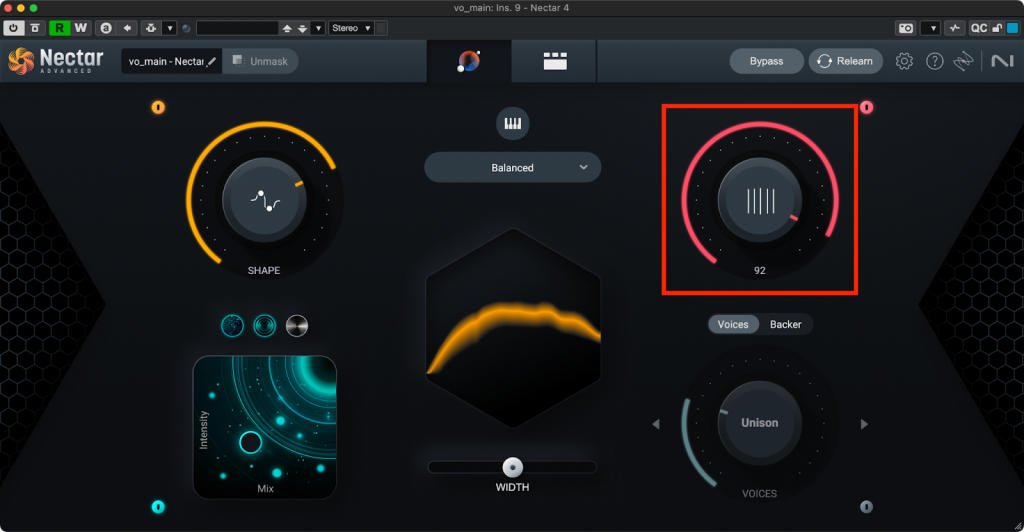Click the snapshot camera icon in host toolbar
1024x532 pixels.
click(x=905, y=28)
